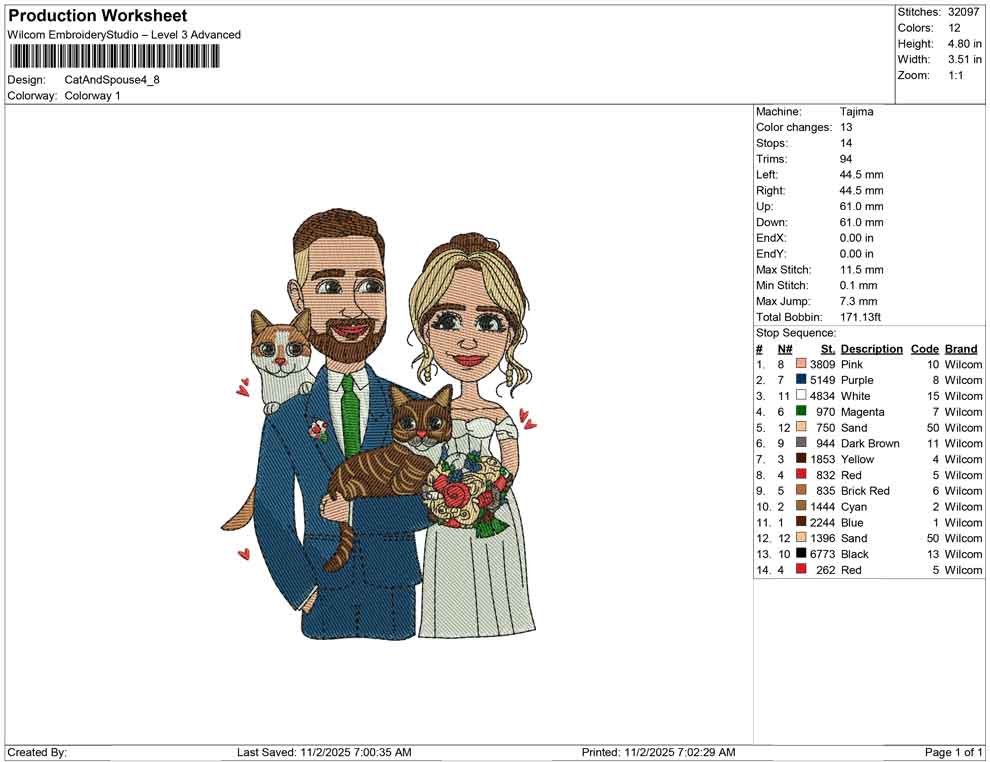The image size is (990, 762).
Task: Select the Tajima machine entry
Action: [x=857, y=111]
